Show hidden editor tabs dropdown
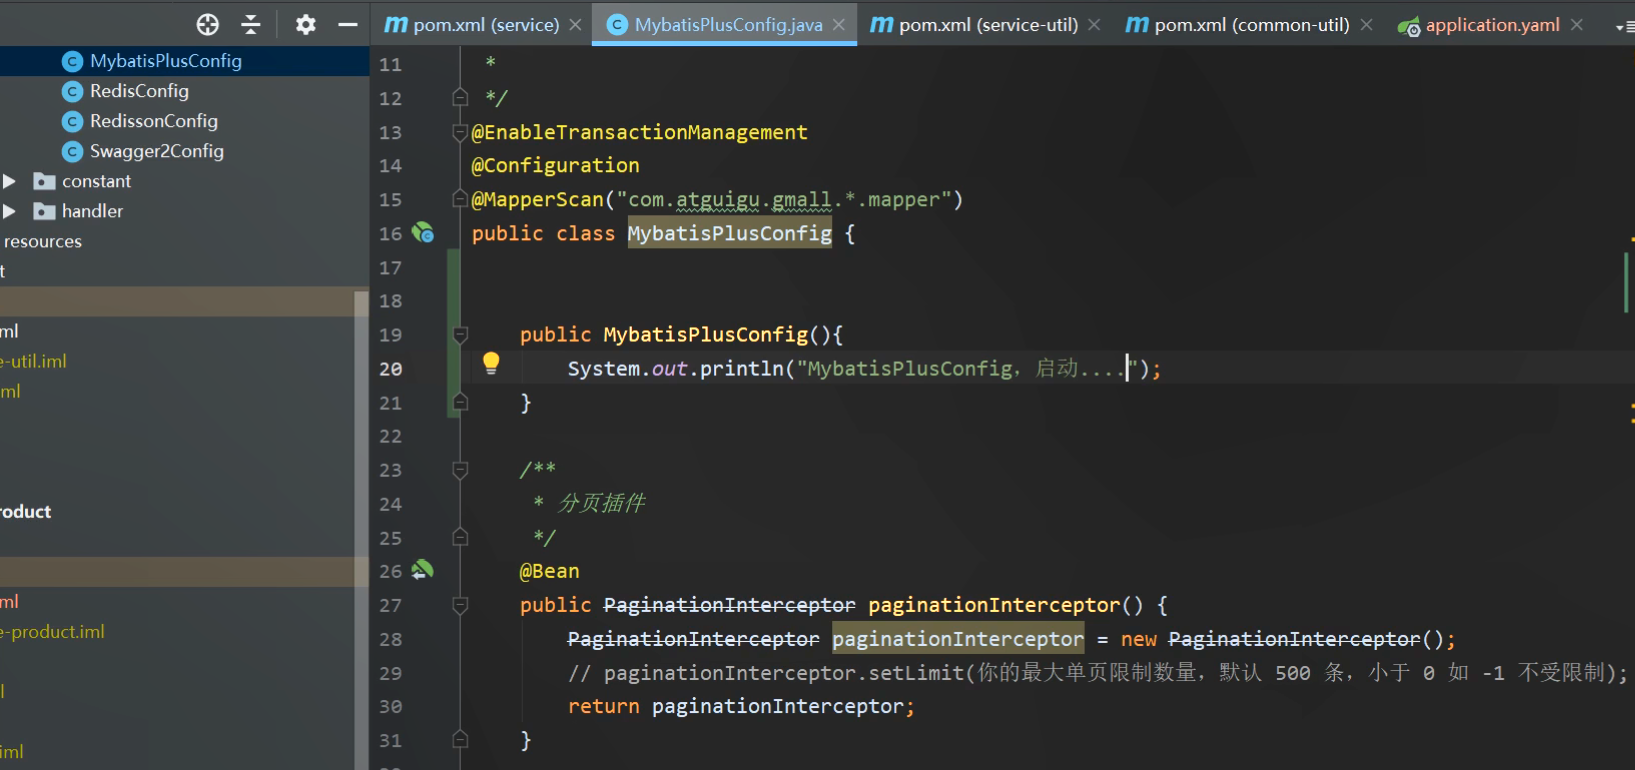The height and width of the screenshot is (770, 1635). pos(1623,27)
